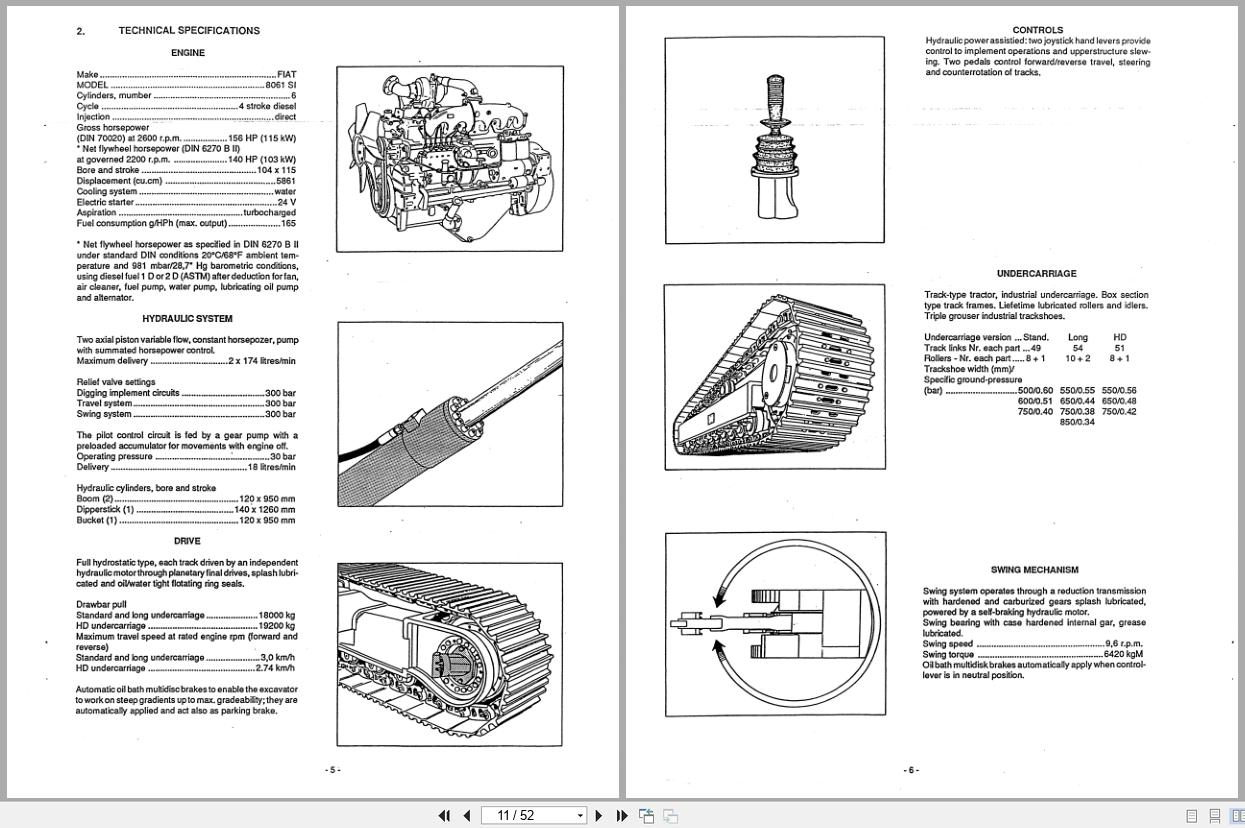Click the Maximum delivery 2 x 174 litres/min line
Viewport: 1245px width, 828px height.
click(186, 361)
